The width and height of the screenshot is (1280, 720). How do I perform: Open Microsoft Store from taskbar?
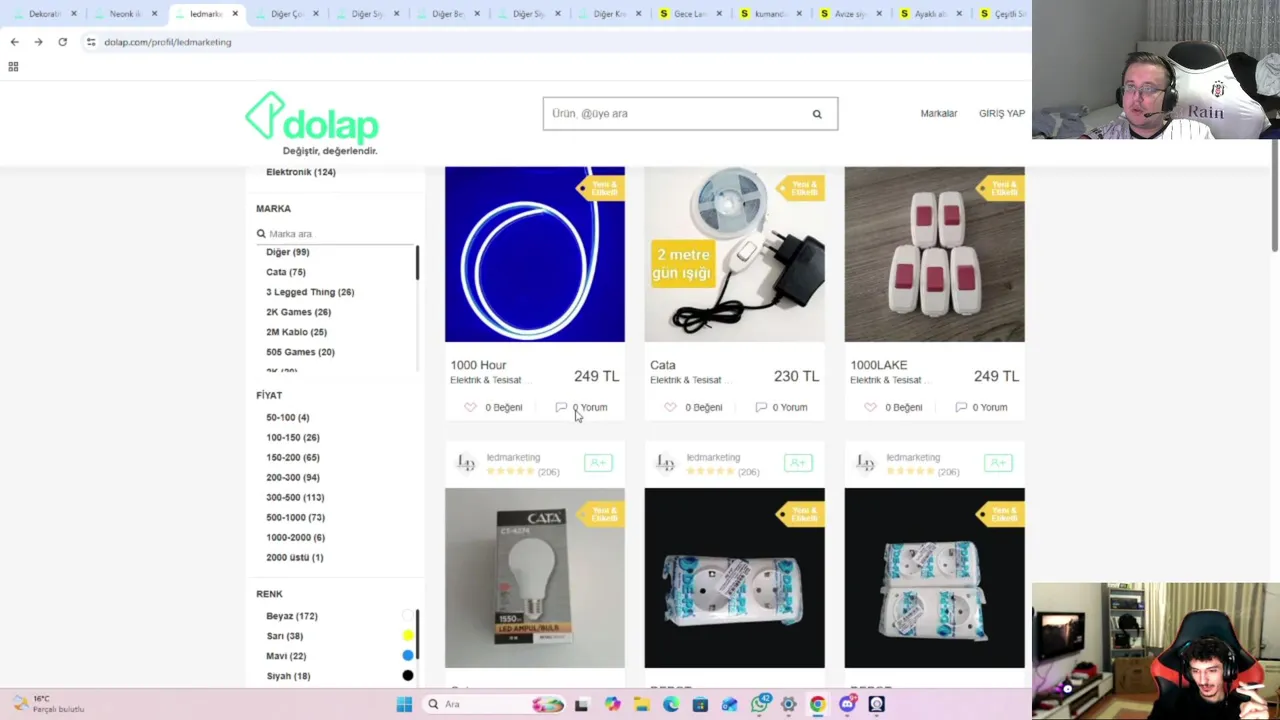(700, 704)
